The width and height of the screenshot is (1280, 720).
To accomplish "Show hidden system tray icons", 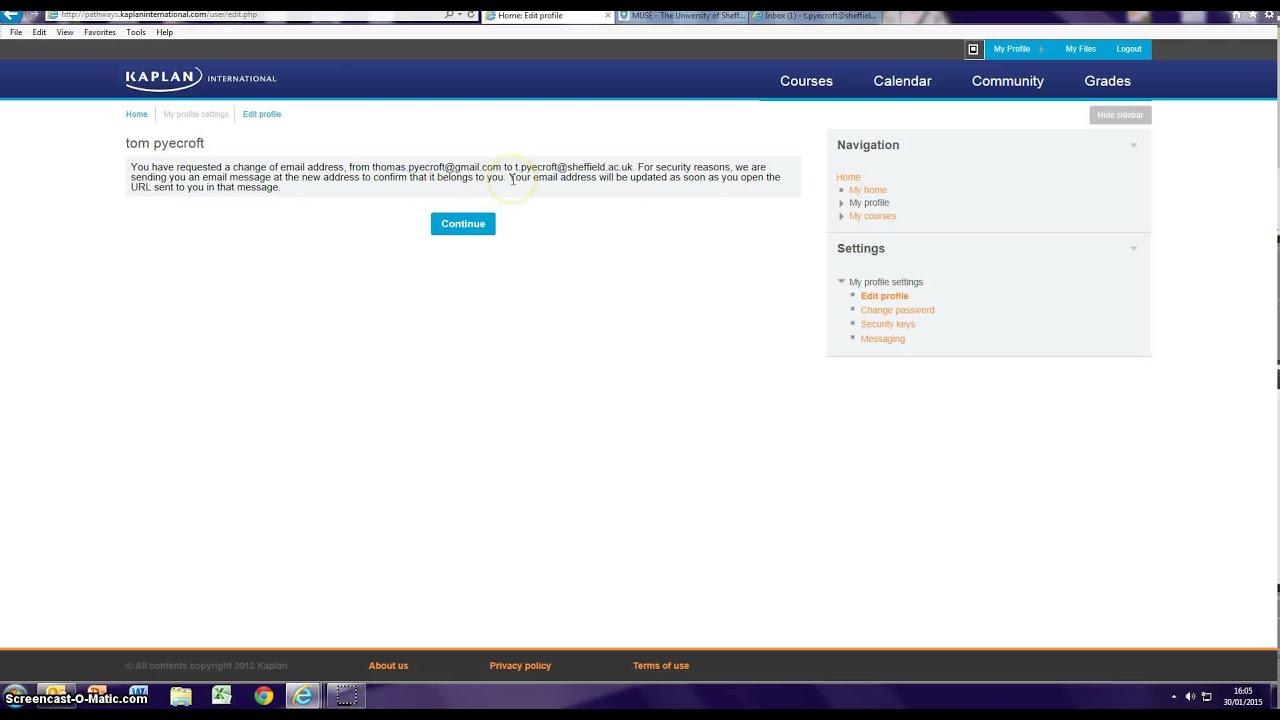I will 1174,696.
